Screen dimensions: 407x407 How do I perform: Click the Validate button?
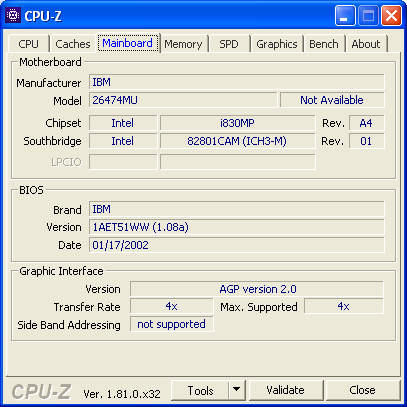click(x=286, y=390)
